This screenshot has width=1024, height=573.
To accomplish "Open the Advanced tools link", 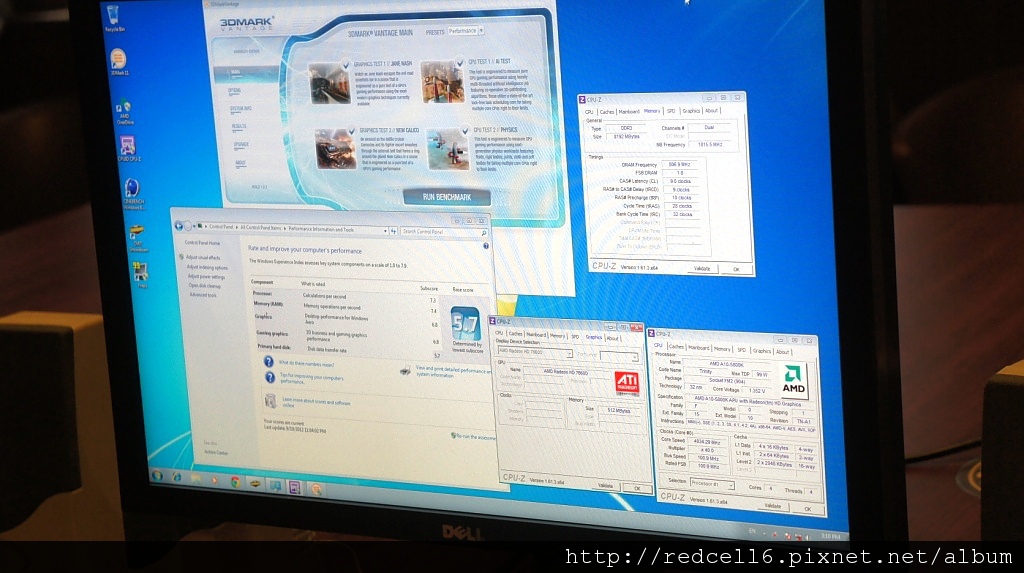I will (203, 295).
